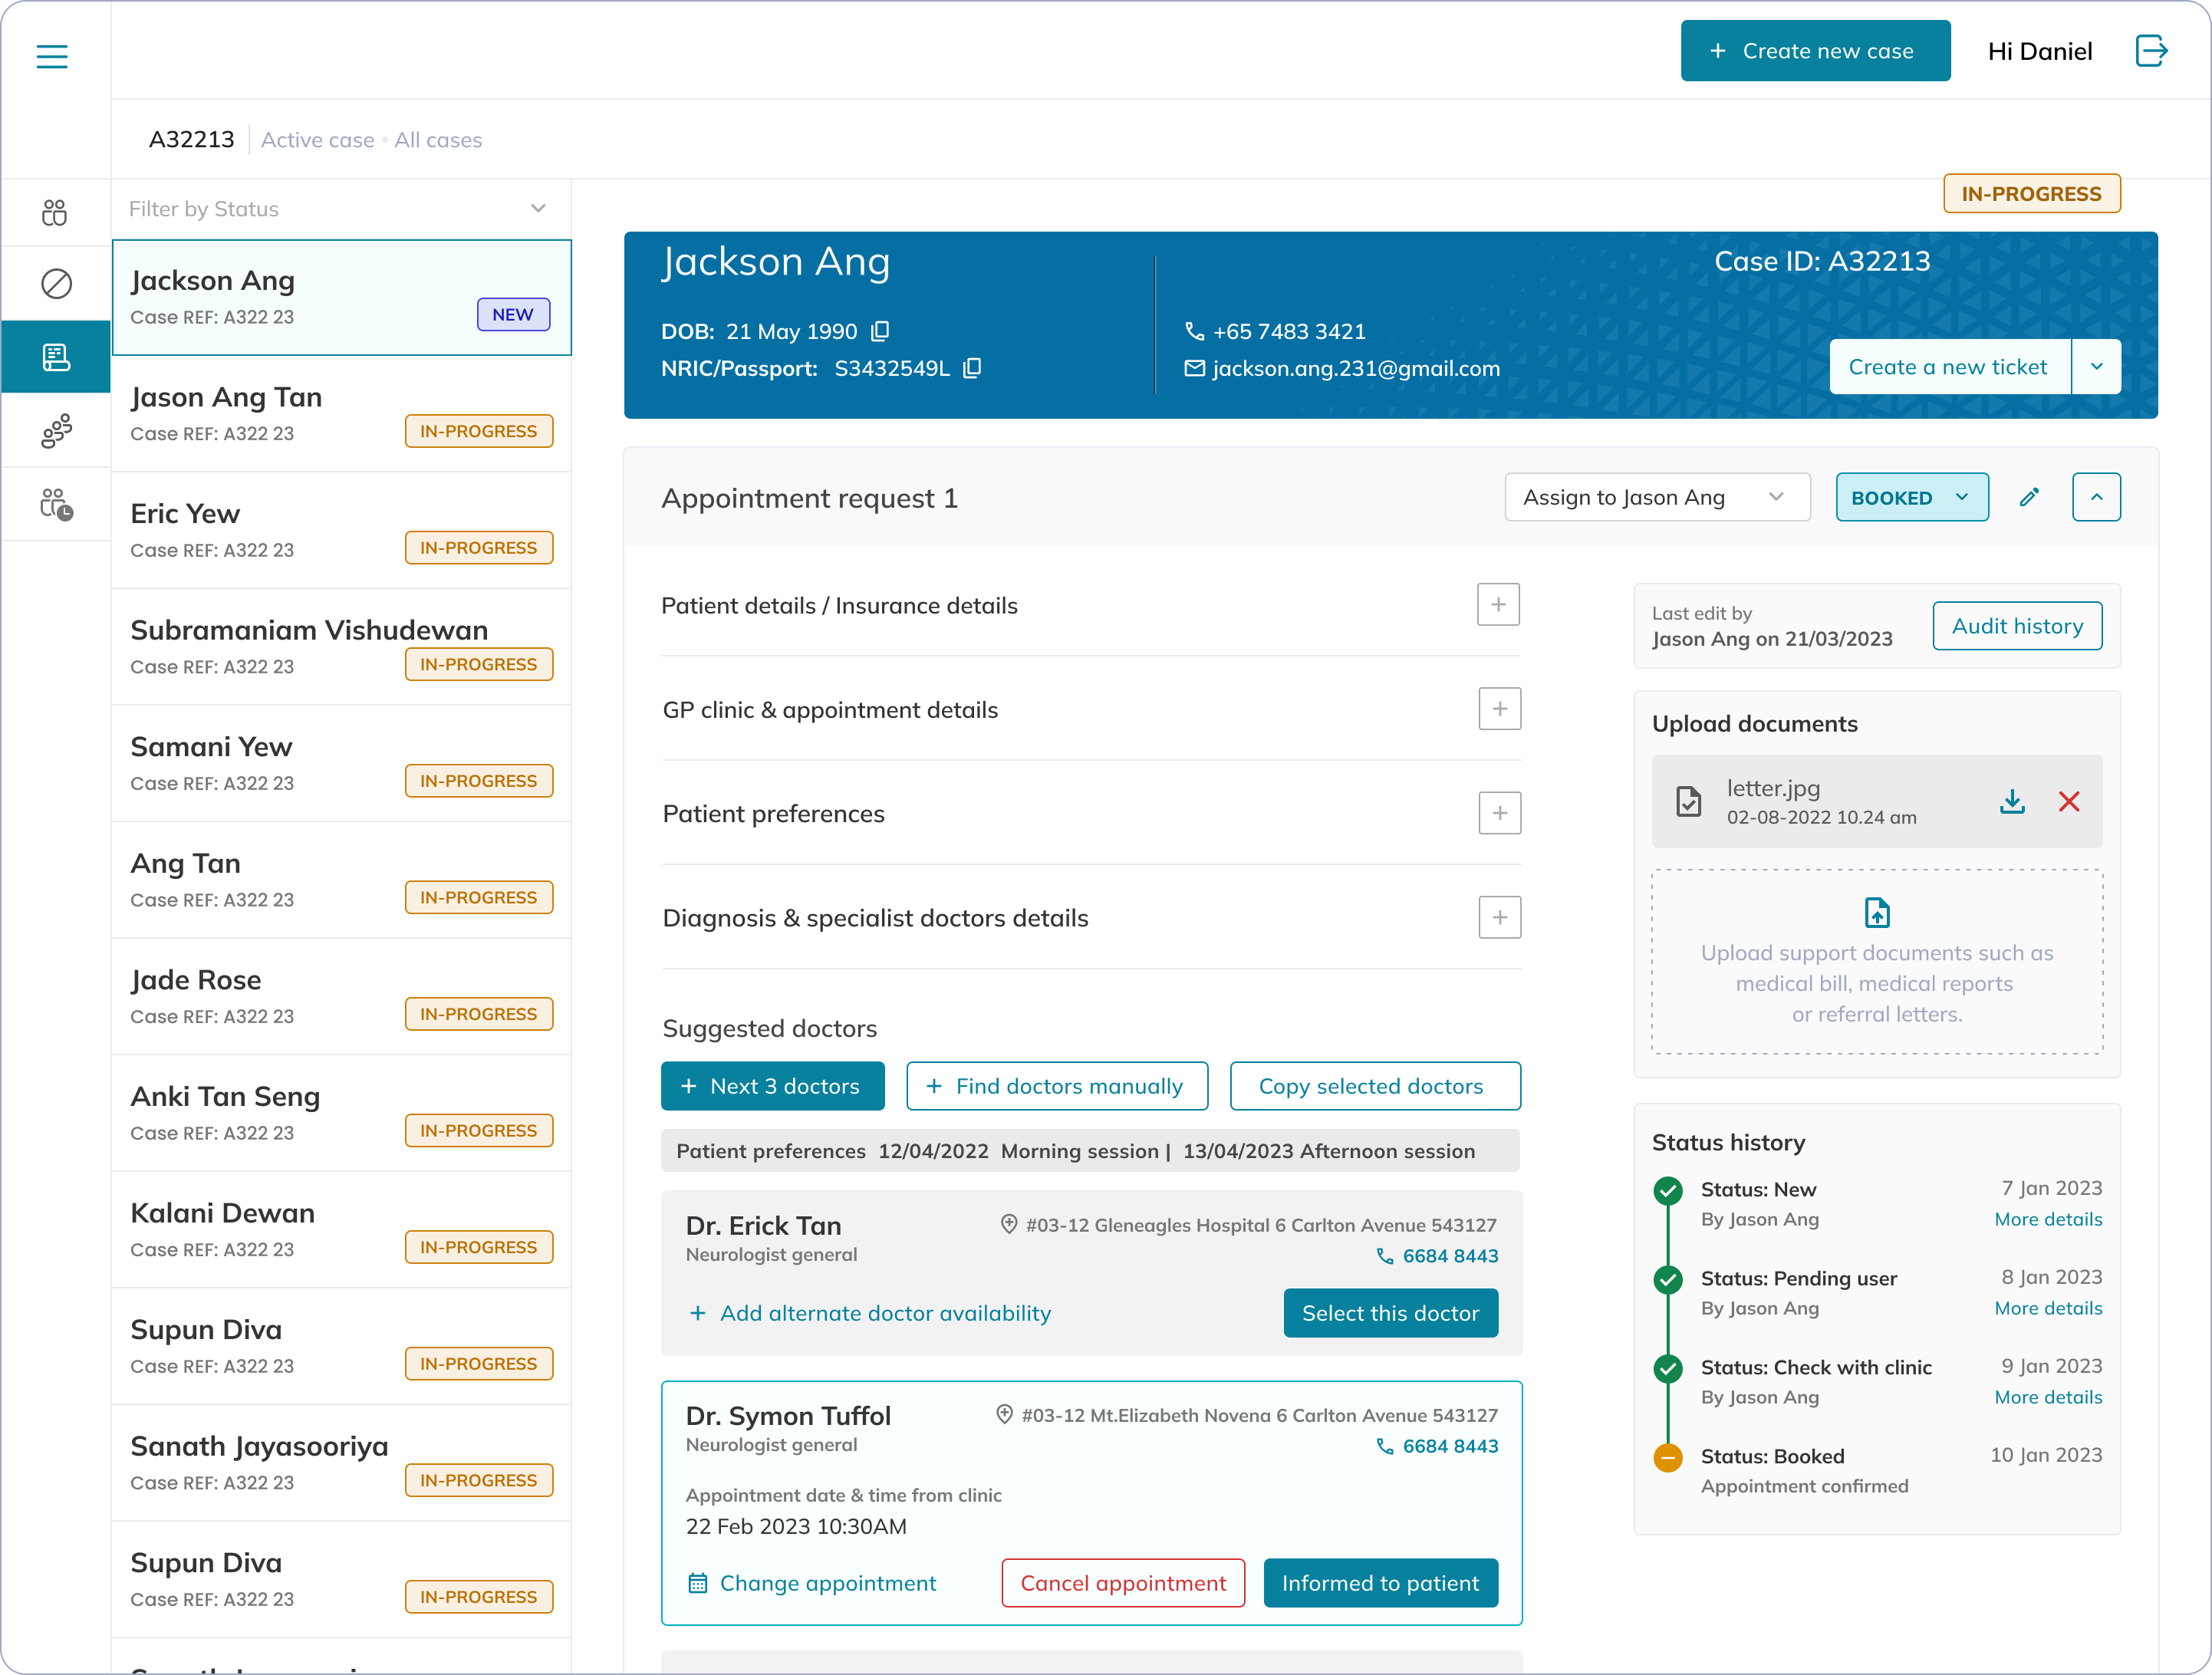The image size is (2212, 1675).
Task: Open the hamburger menu
Action: (52, 56)
